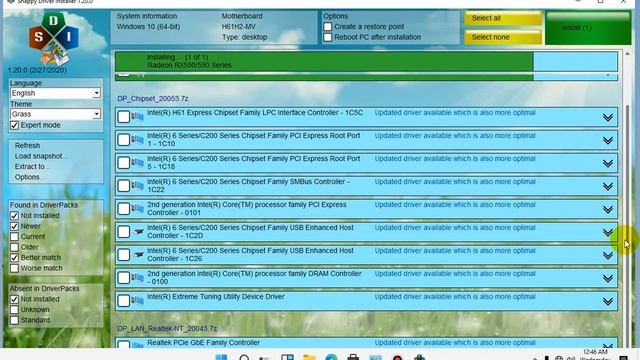640x360 pixels.
Task: Enable Unknown filter checkbox
Action: pyautogui.click(x=14, y=310)
